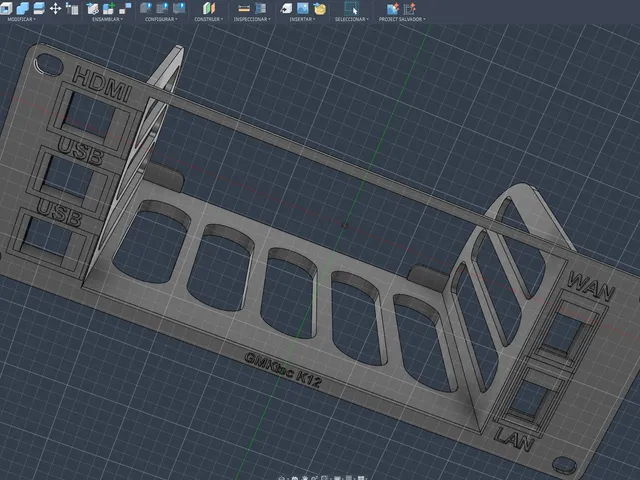Expand the CONSTRUIR dropdown menu

pyautogui.click(x=209, y=19)
